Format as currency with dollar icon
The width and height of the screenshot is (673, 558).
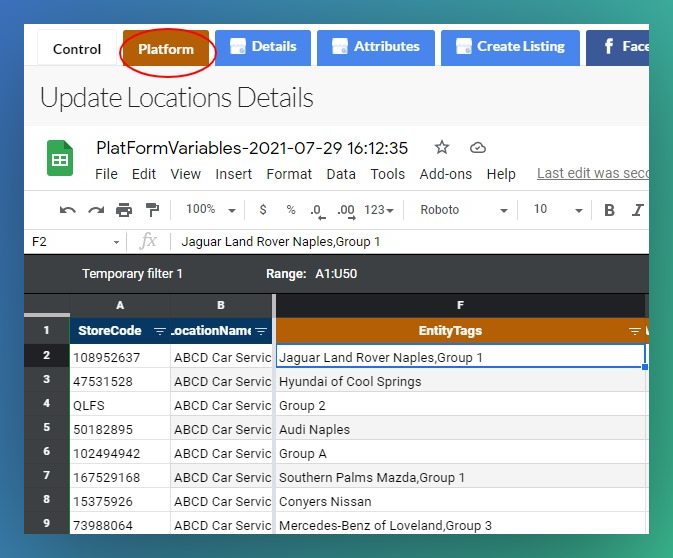(263, 209)
